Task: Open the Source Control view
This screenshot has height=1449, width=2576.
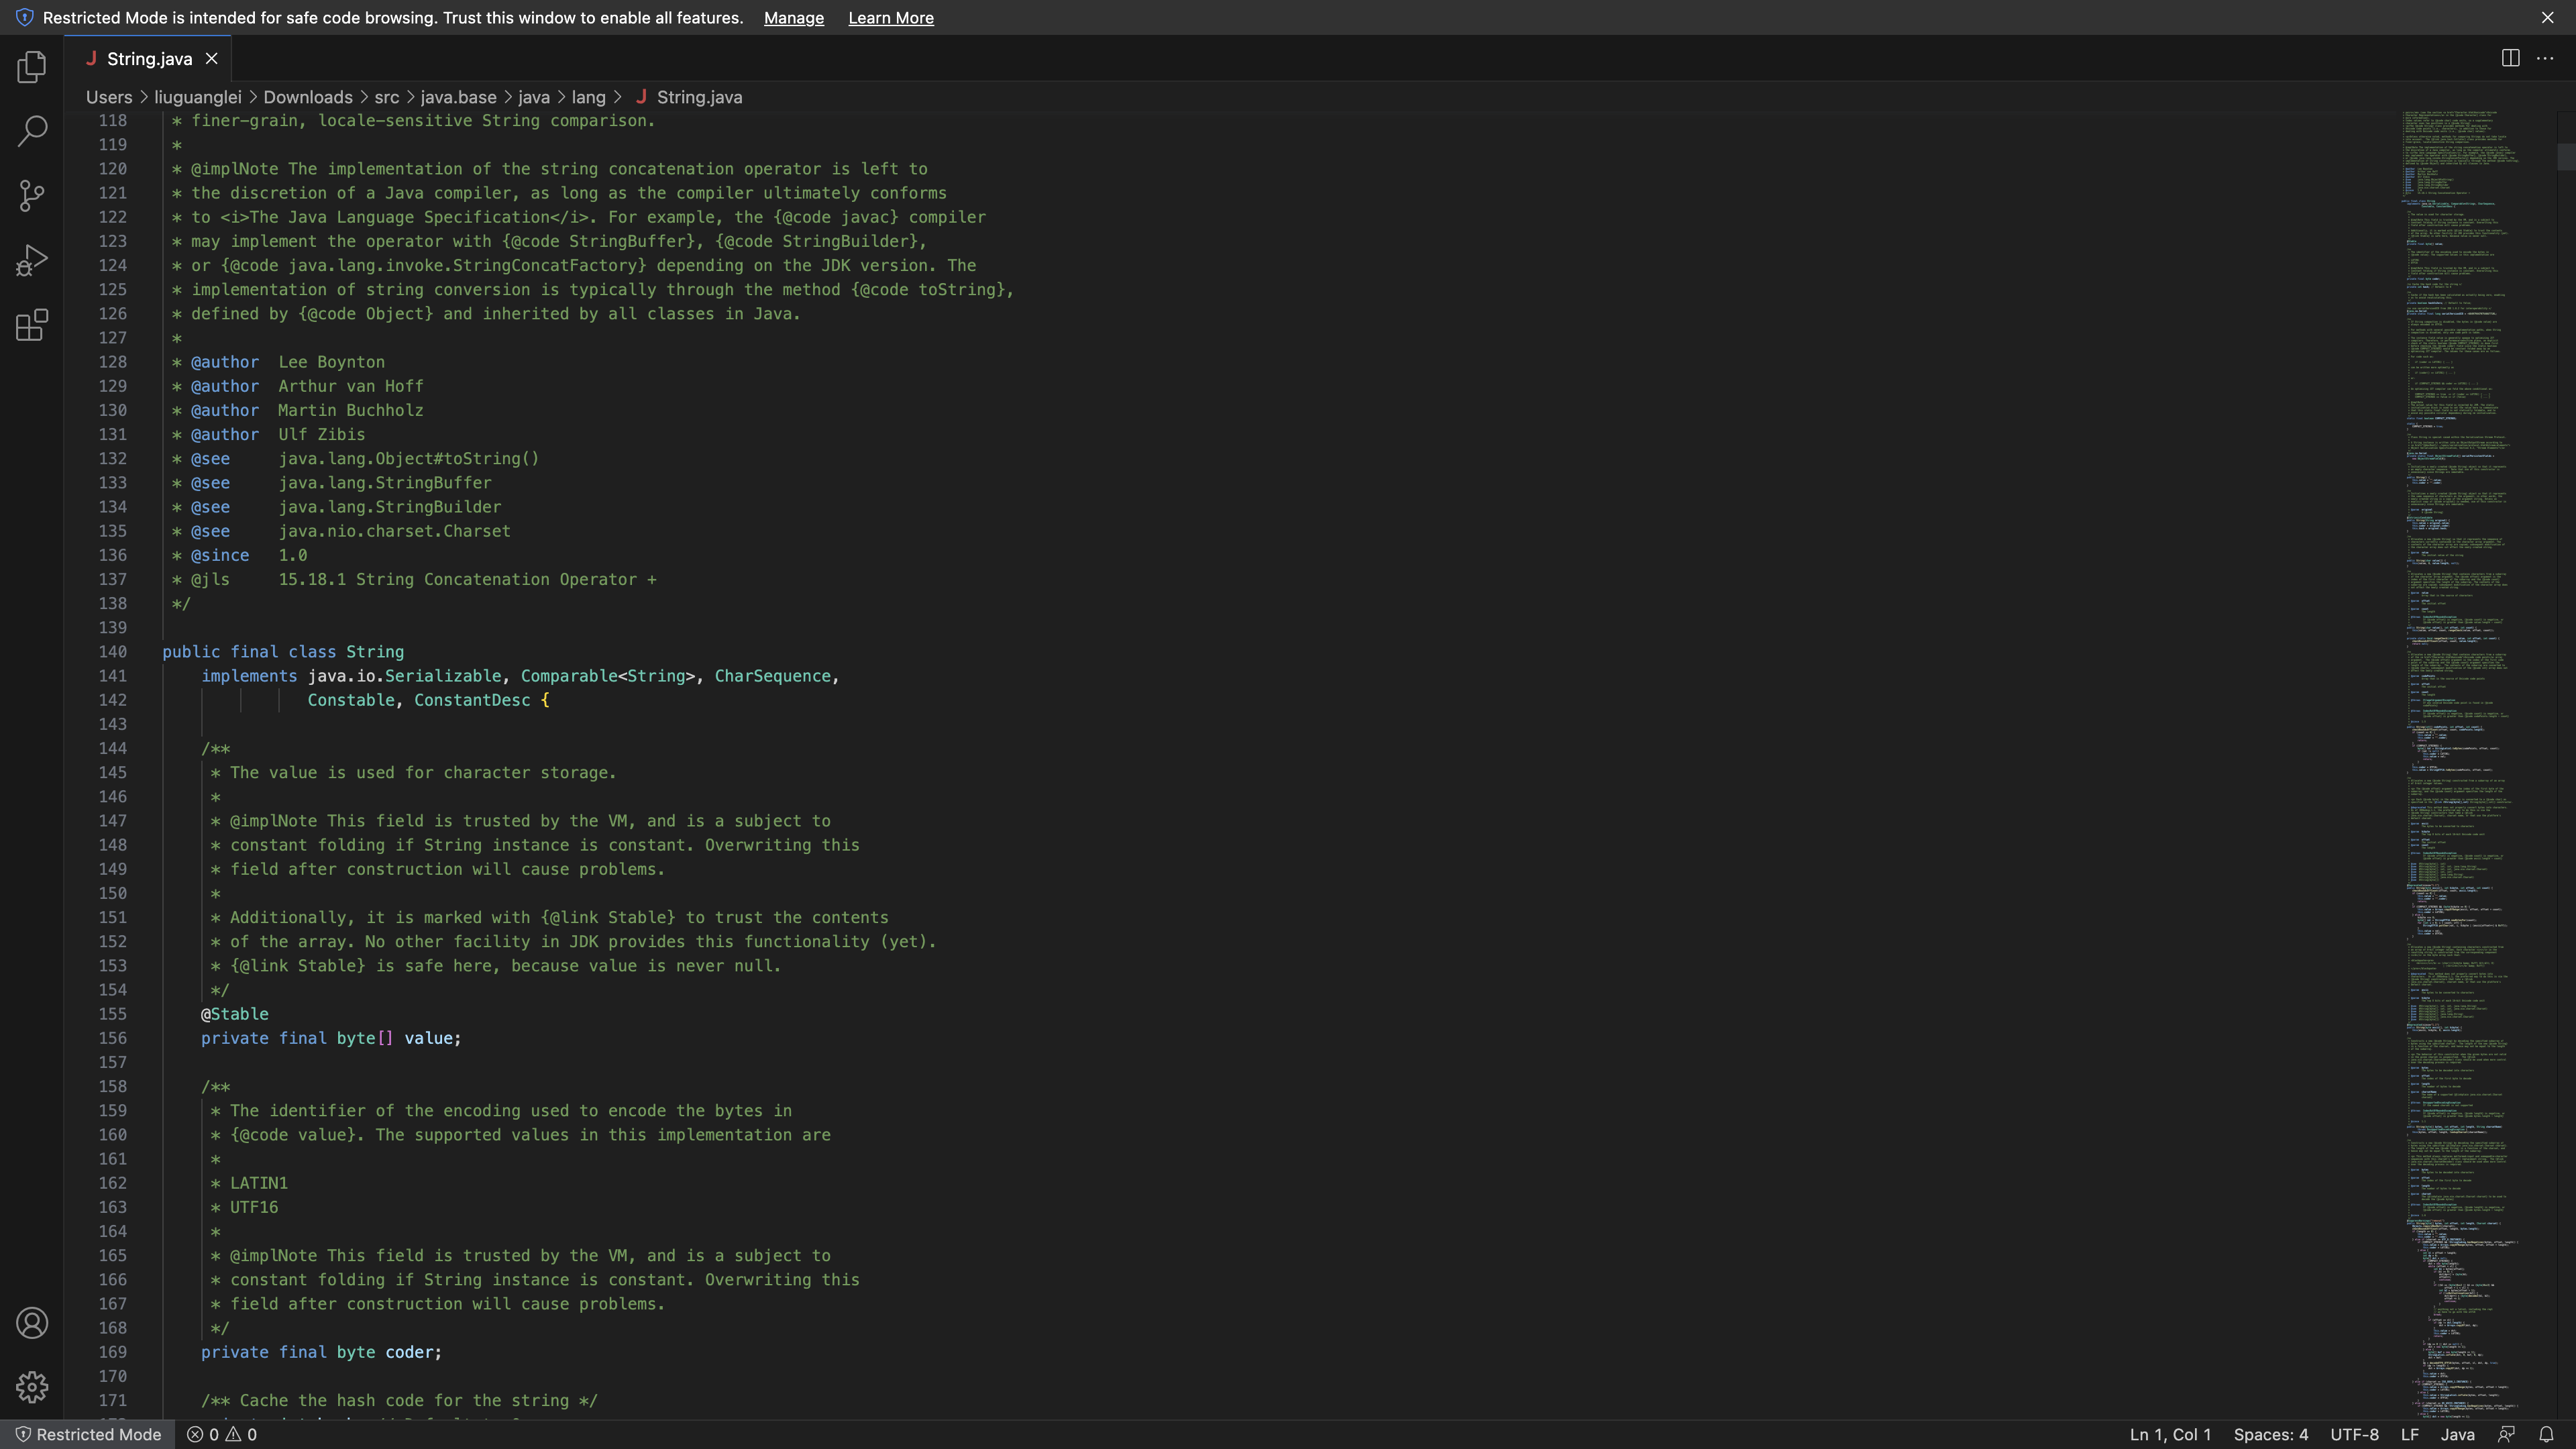Action: click(32, 195)
